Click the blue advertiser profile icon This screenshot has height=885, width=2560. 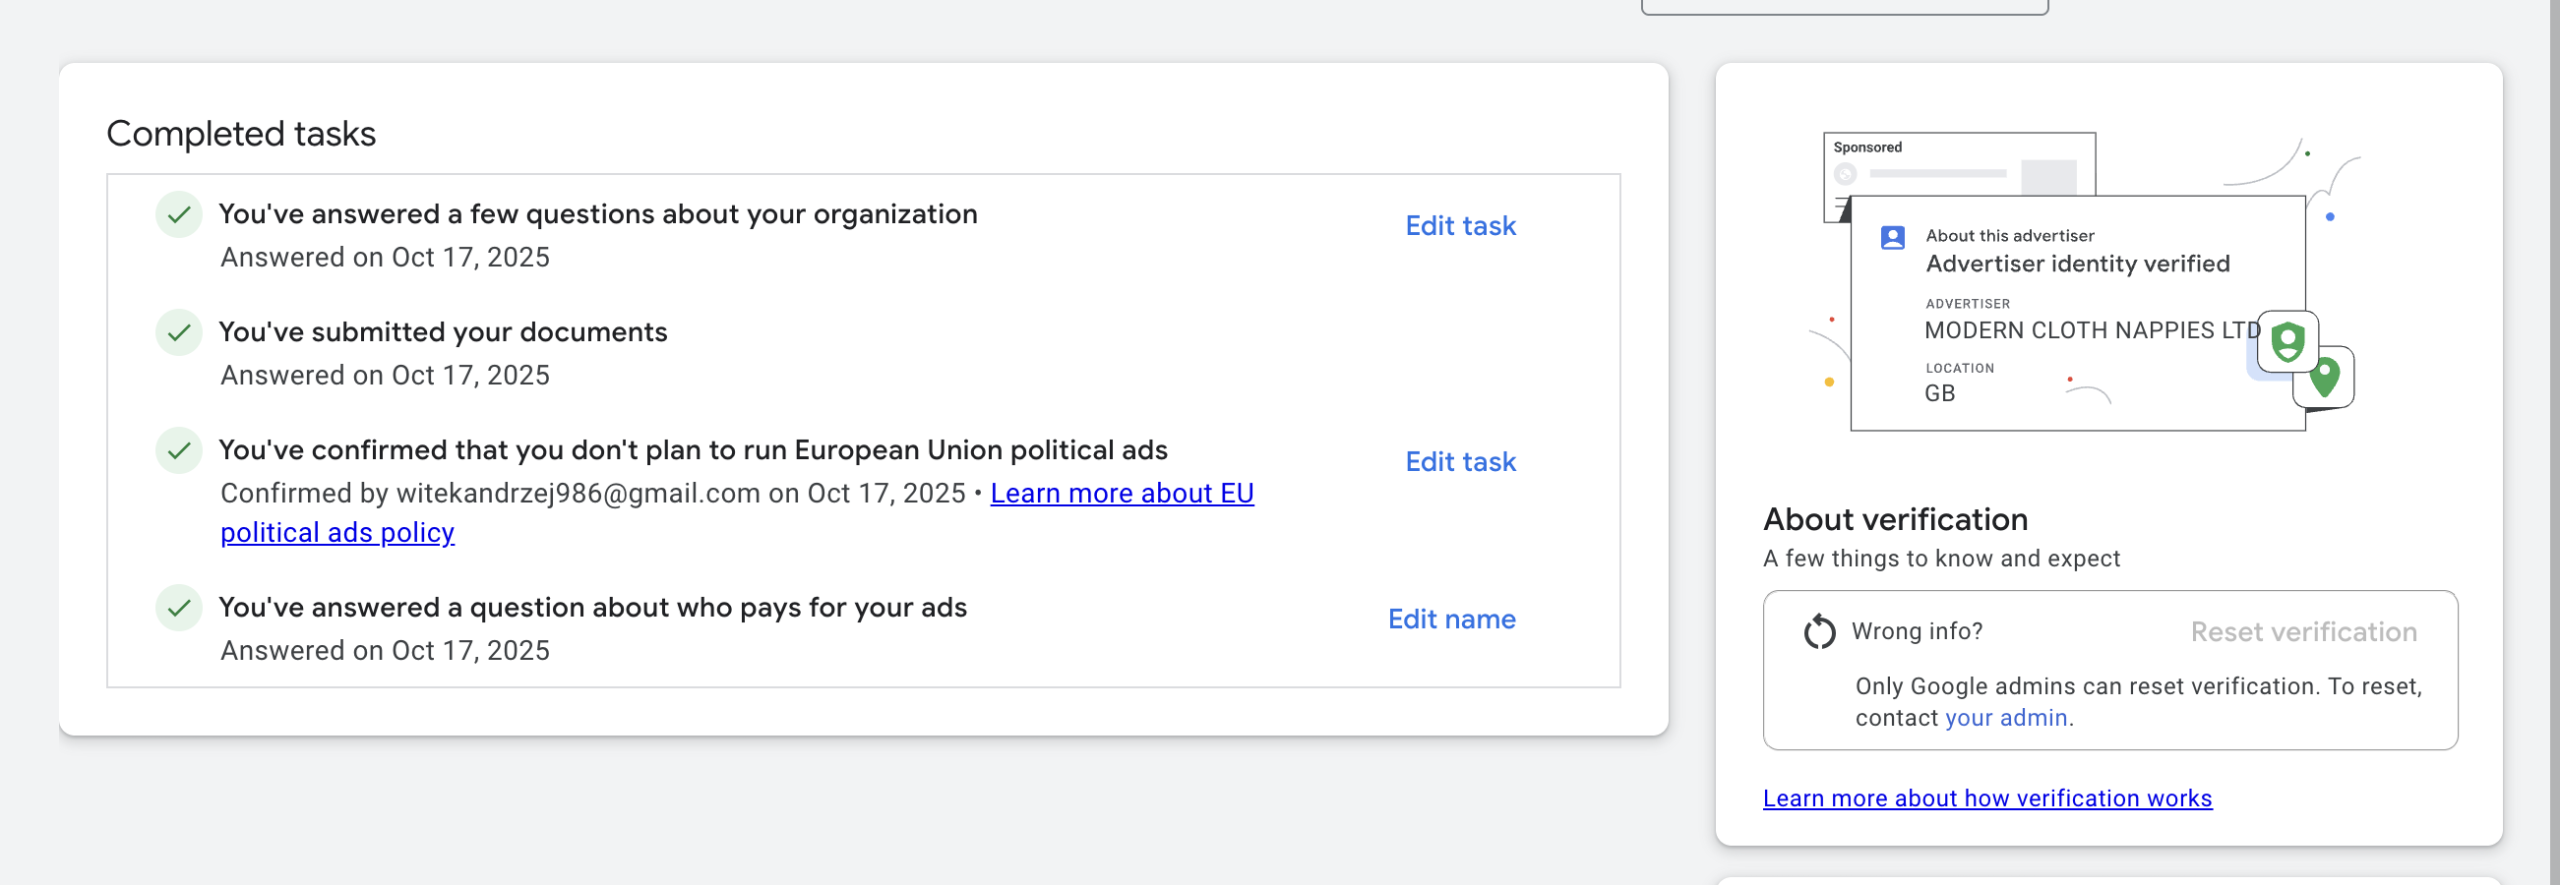pos(1892,238)
